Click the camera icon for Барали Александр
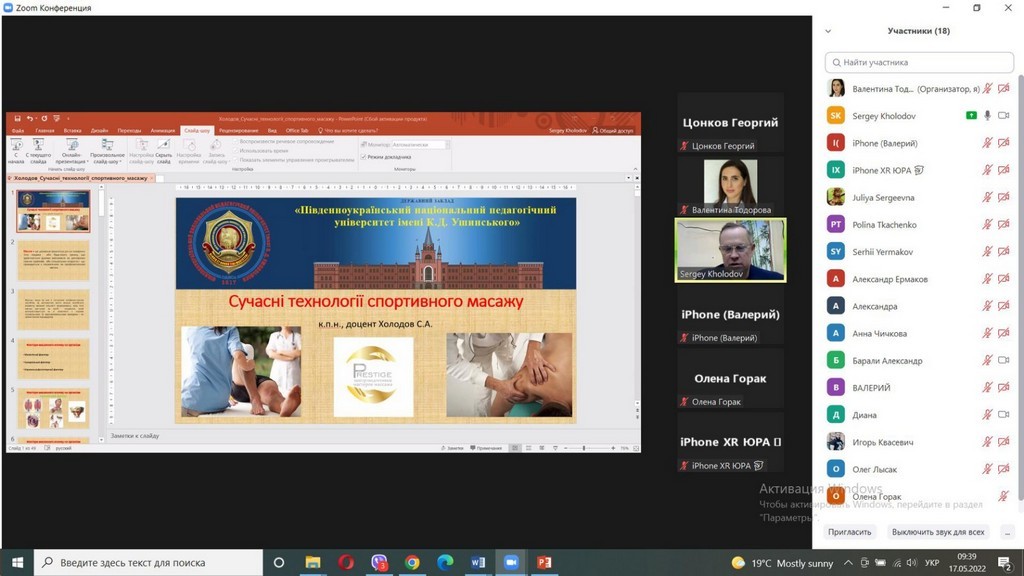The width and height of the screenshot is (1024, 576). (1004, 360)
